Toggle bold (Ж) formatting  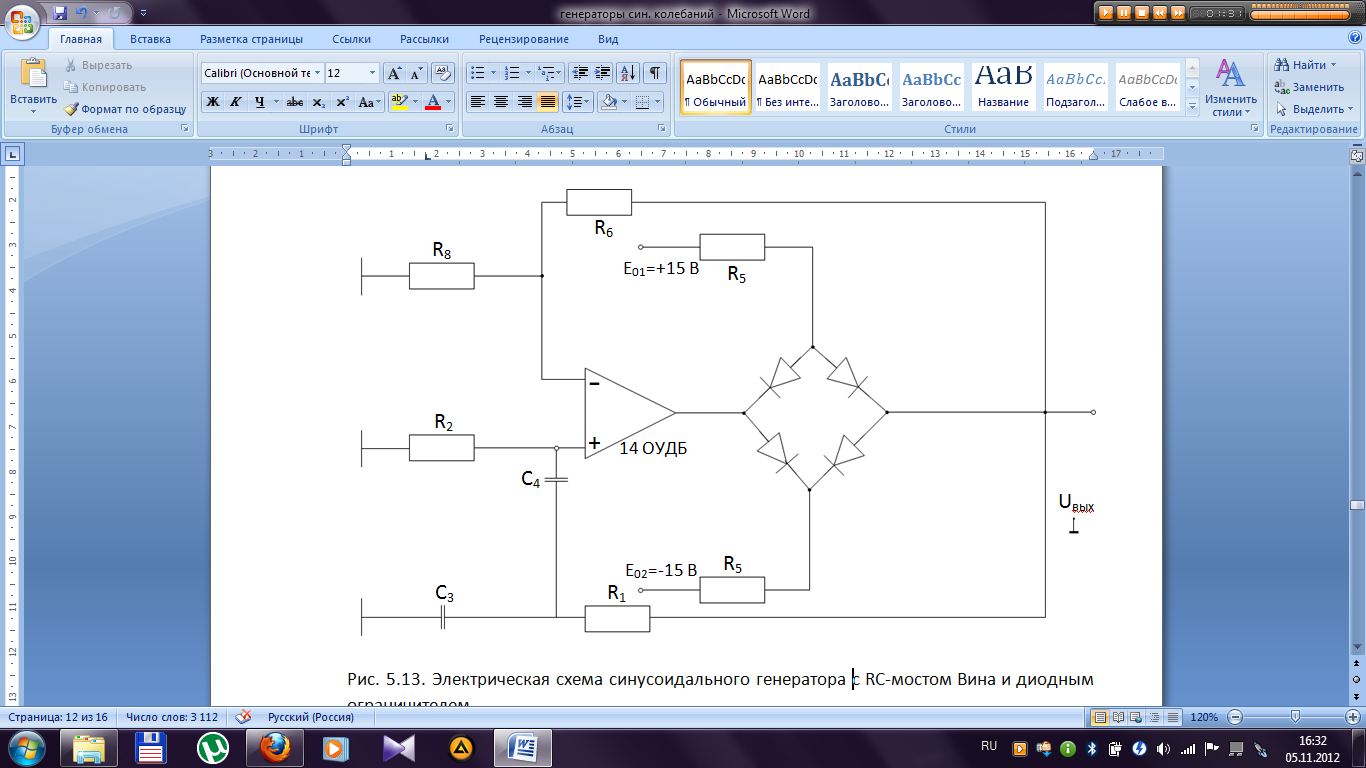tap(212, 102)
